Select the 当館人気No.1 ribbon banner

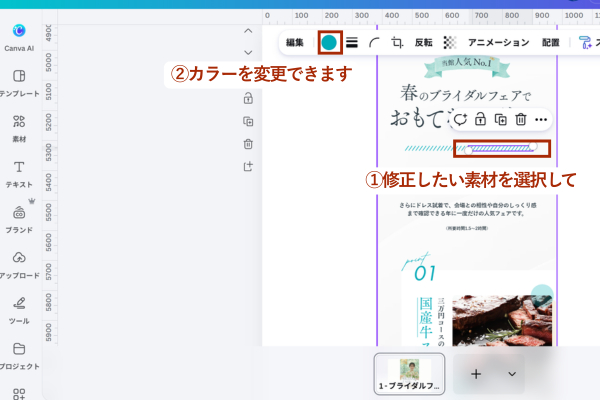467,66
